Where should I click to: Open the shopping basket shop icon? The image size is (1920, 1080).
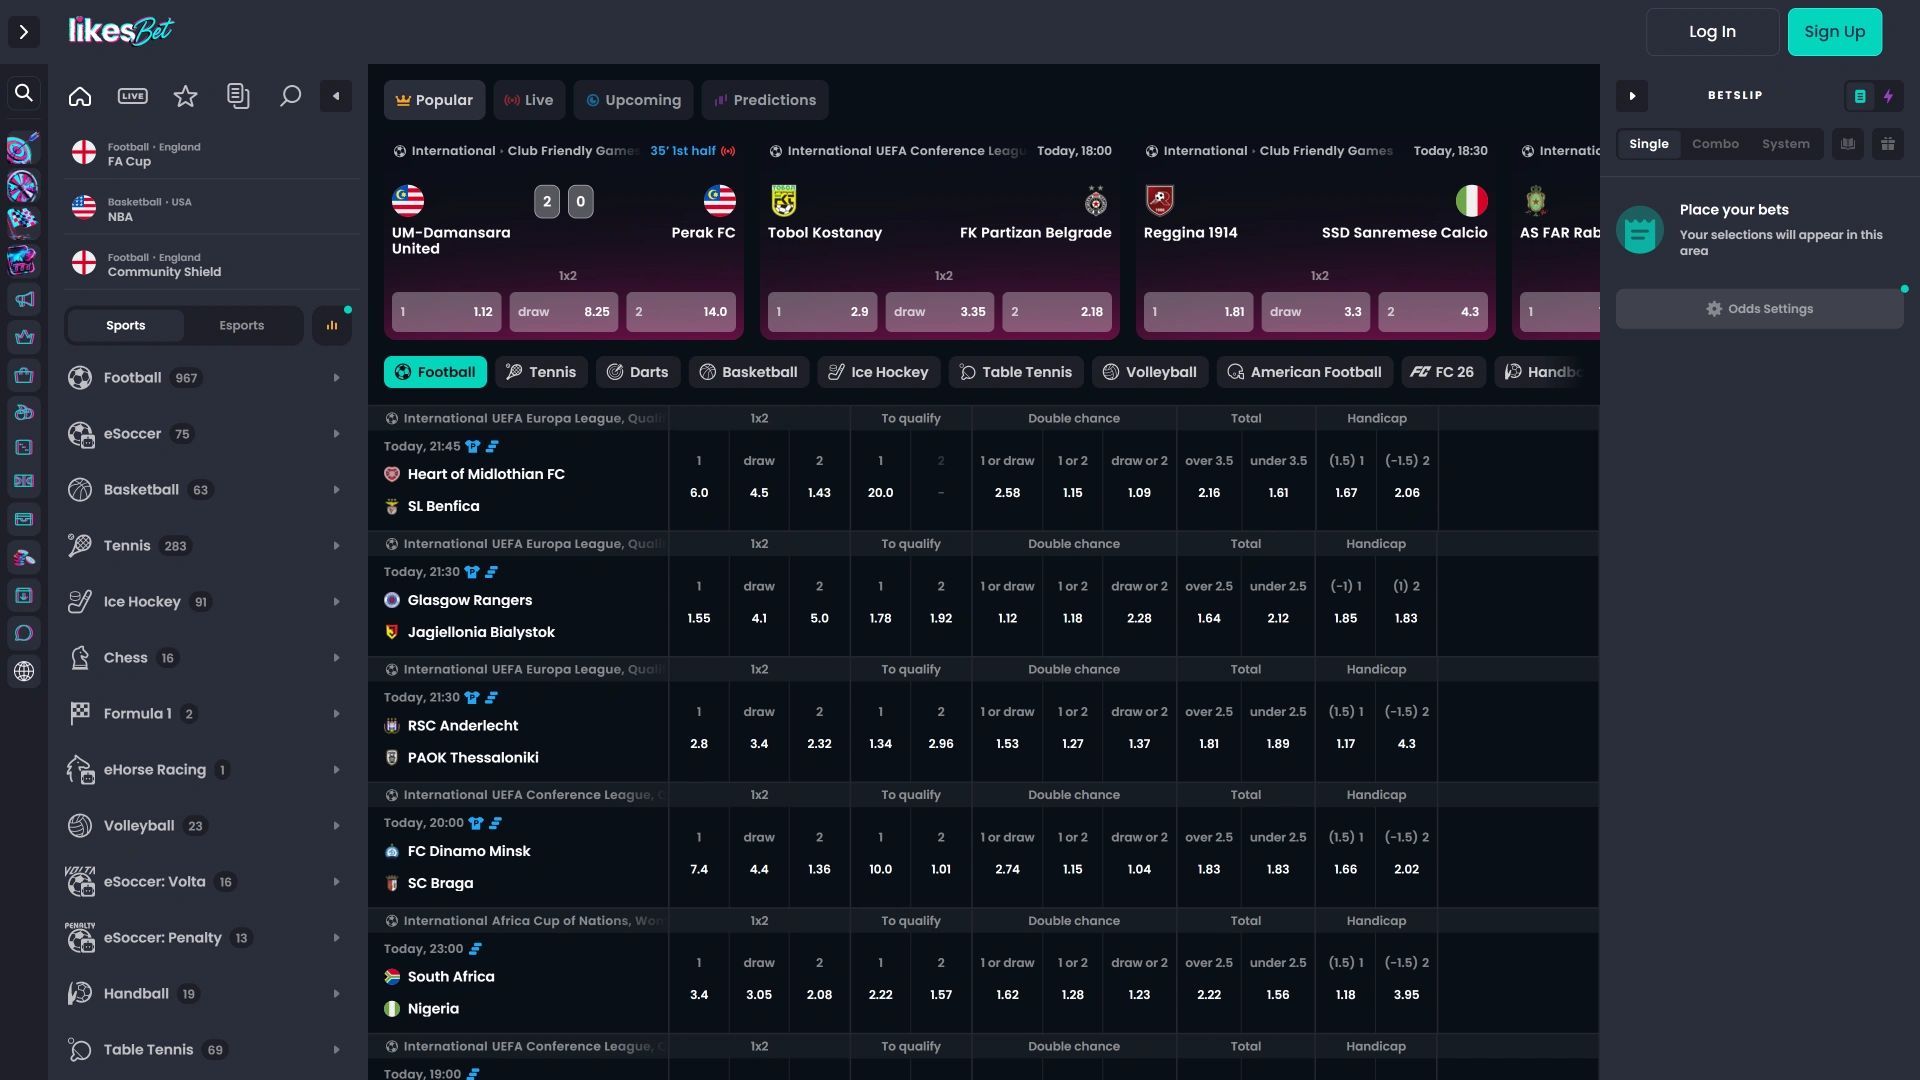24,375
